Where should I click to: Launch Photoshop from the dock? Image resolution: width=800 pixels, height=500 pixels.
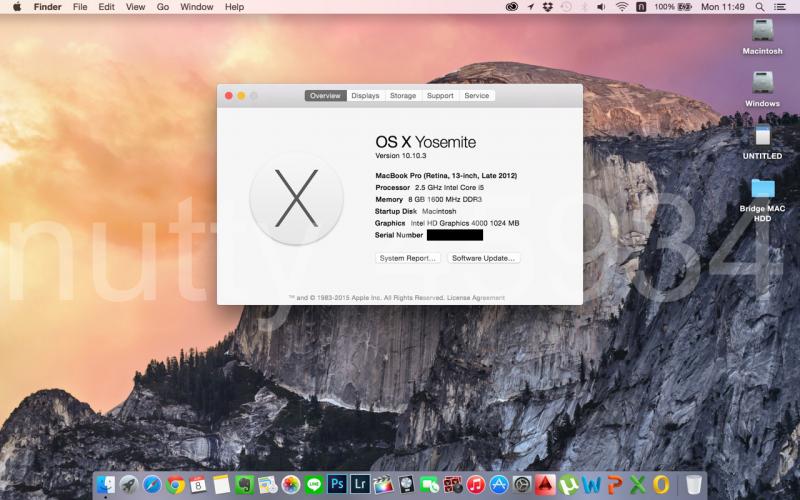(337, 485)
